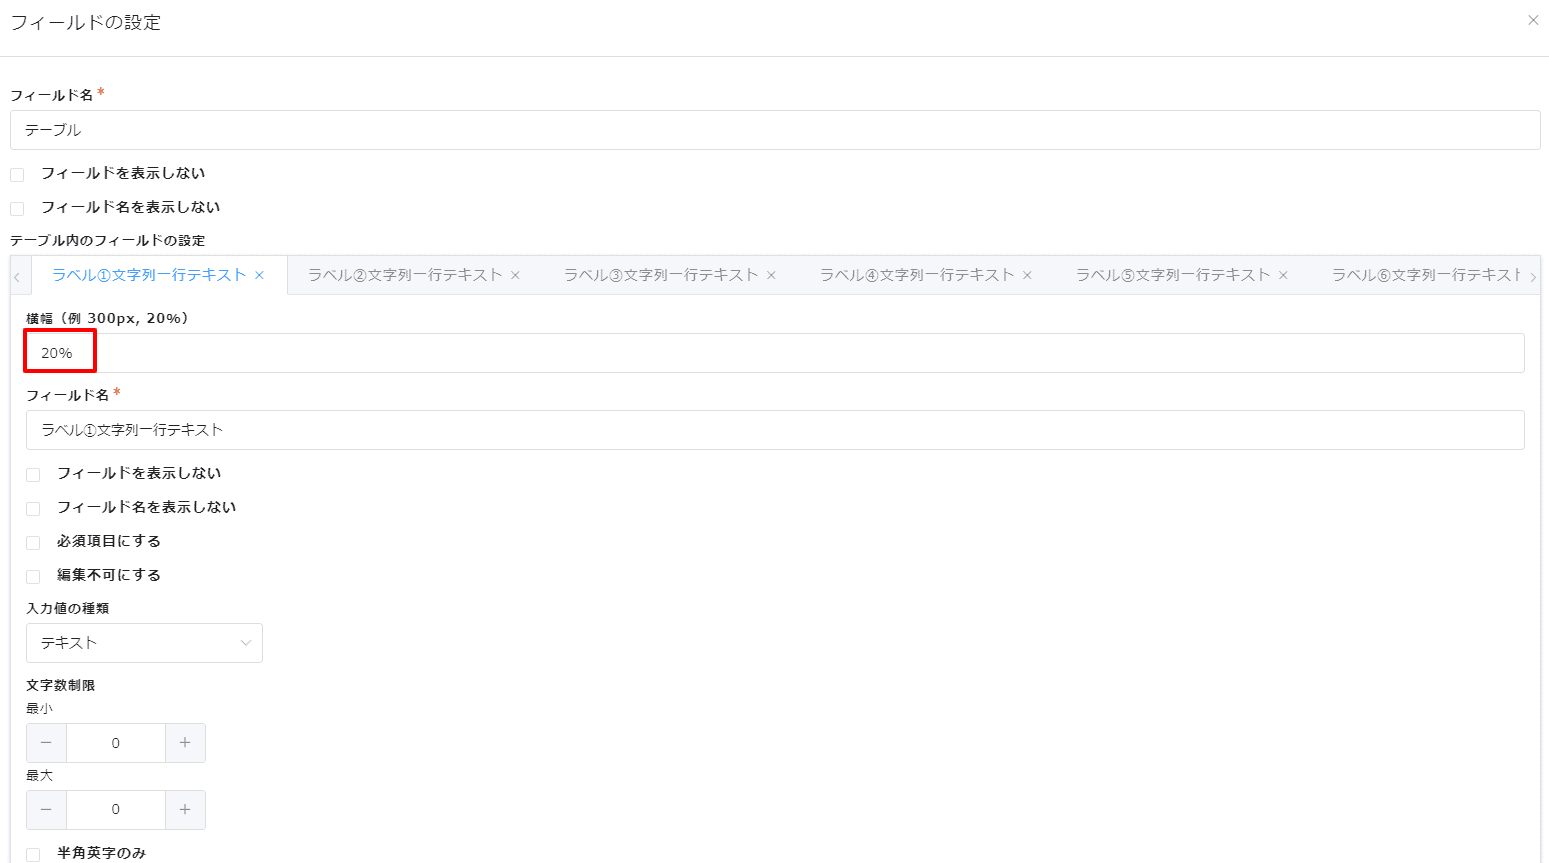
Task: Switch to ラベル②文字列一行テキスト tab
Action: click(x=405, y=275)
